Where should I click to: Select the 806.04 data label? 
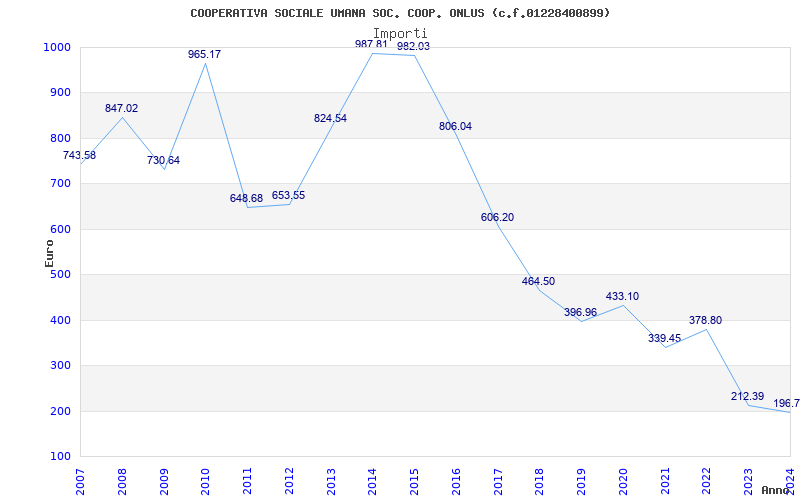[455, 126]
